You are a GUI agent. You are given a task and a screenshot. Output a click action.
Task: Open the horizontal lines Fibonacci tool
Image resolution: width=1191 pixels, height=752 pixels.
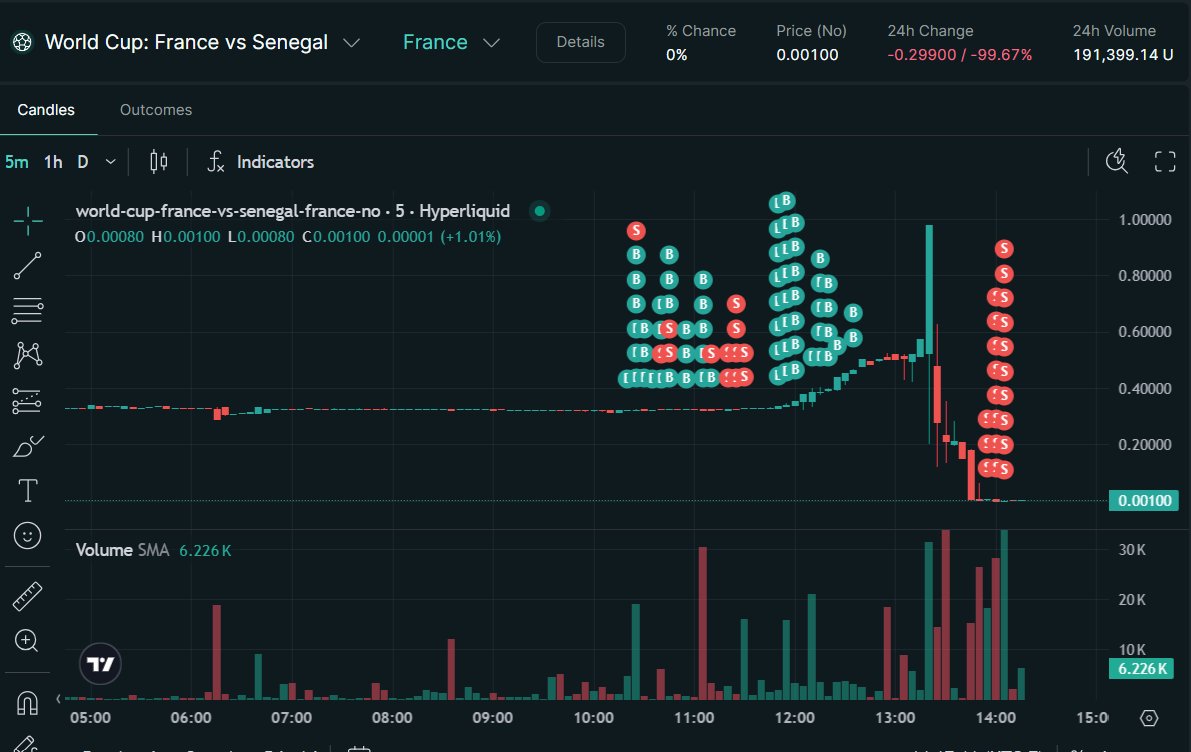tap(27, 311)
